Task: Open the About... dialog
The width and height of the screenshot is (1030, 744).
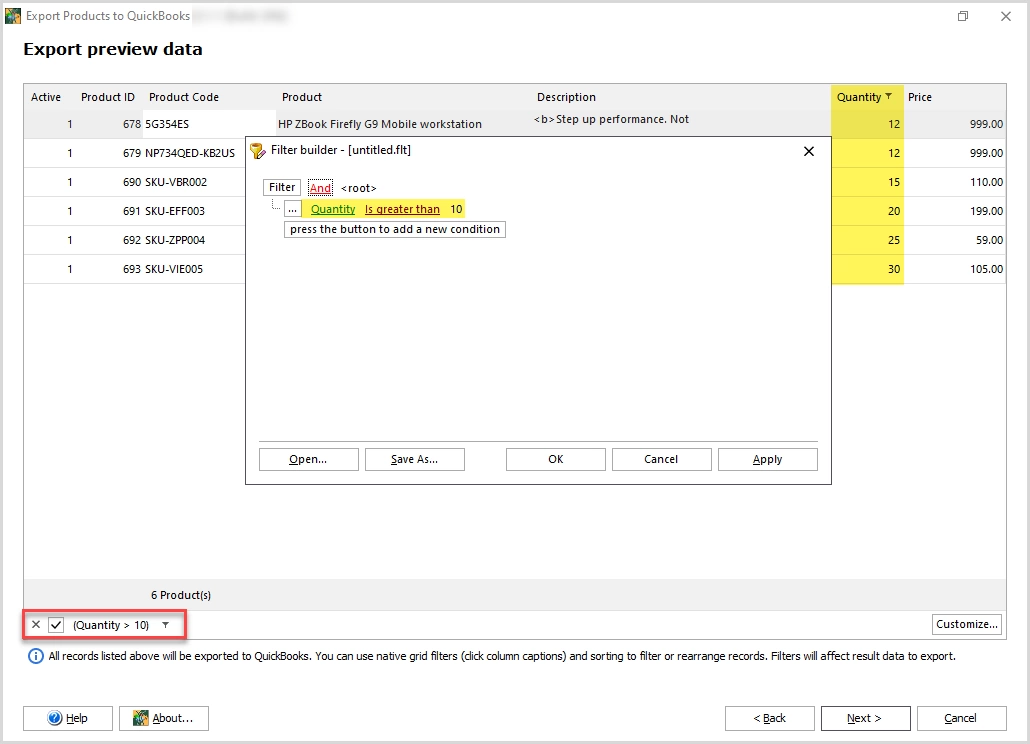Action: click(x=164, y=718)
